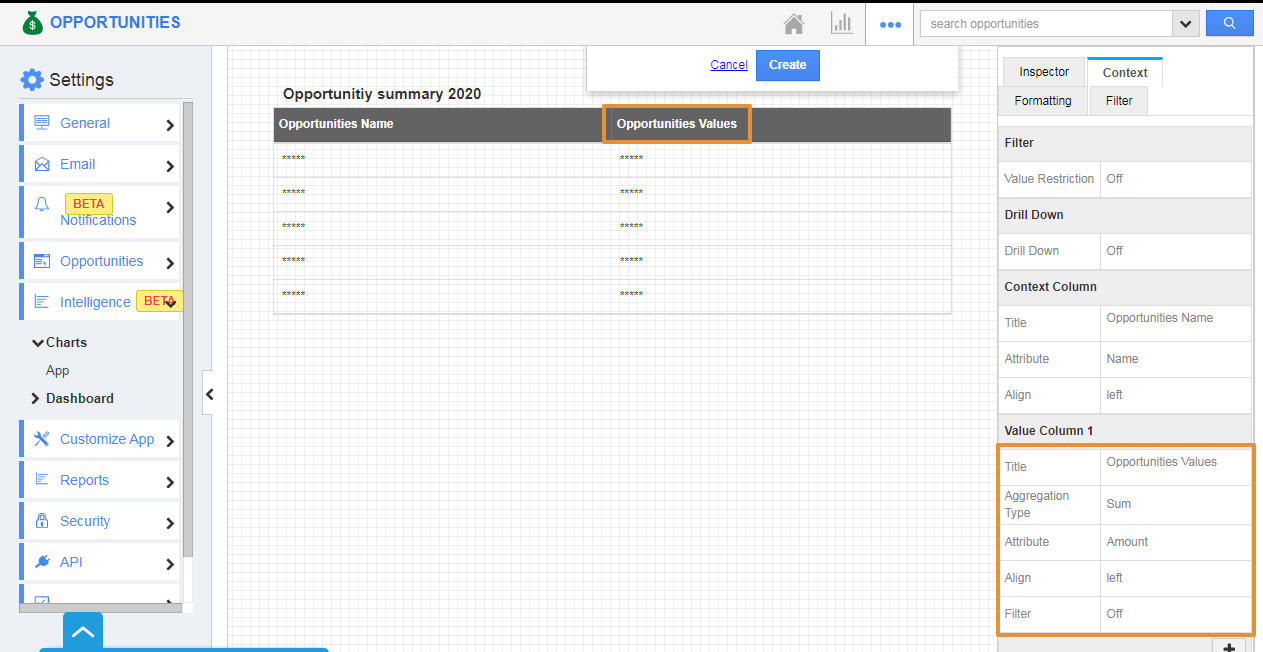Click the blue search magnifier button
Viewport: 1263px width, 652px height.
[1230, 23]
